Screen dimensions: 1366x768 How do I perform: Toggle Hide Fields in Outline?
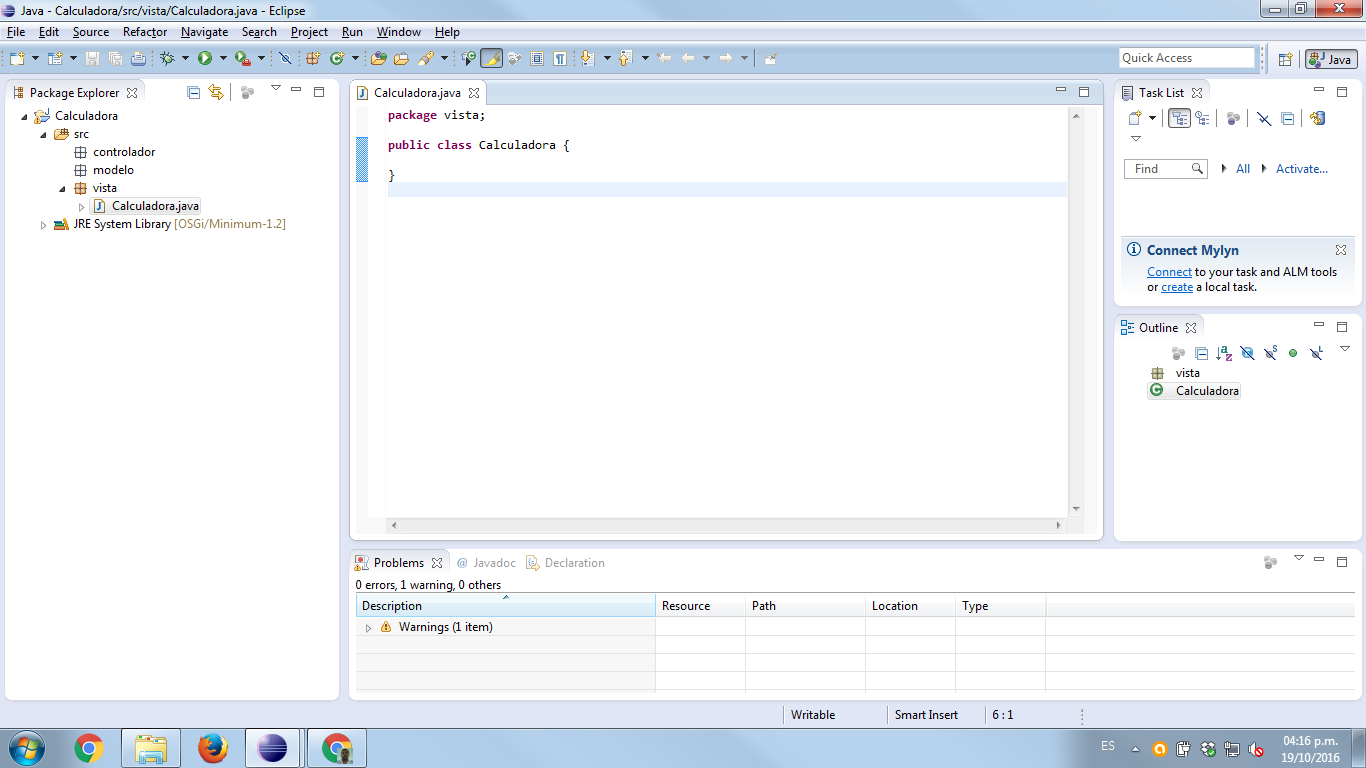pyautogui.click(x=1247, y=353)
